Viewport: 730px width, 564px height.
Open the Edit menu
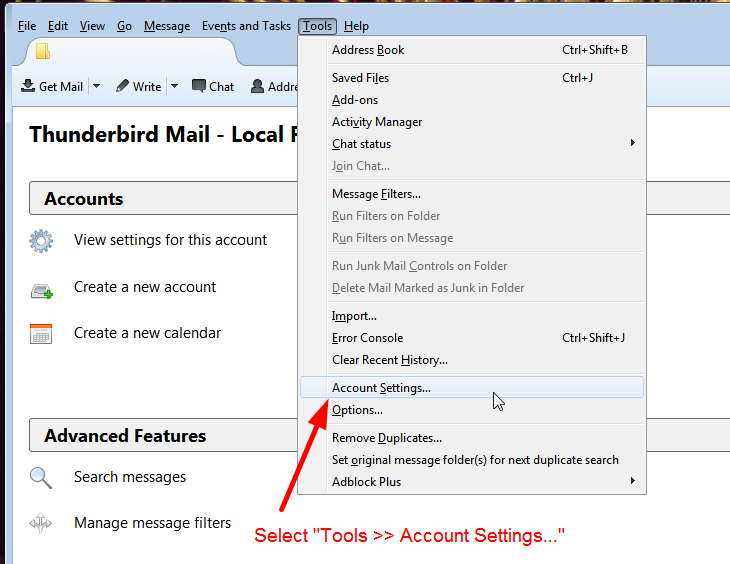click(x=58, y=26)
